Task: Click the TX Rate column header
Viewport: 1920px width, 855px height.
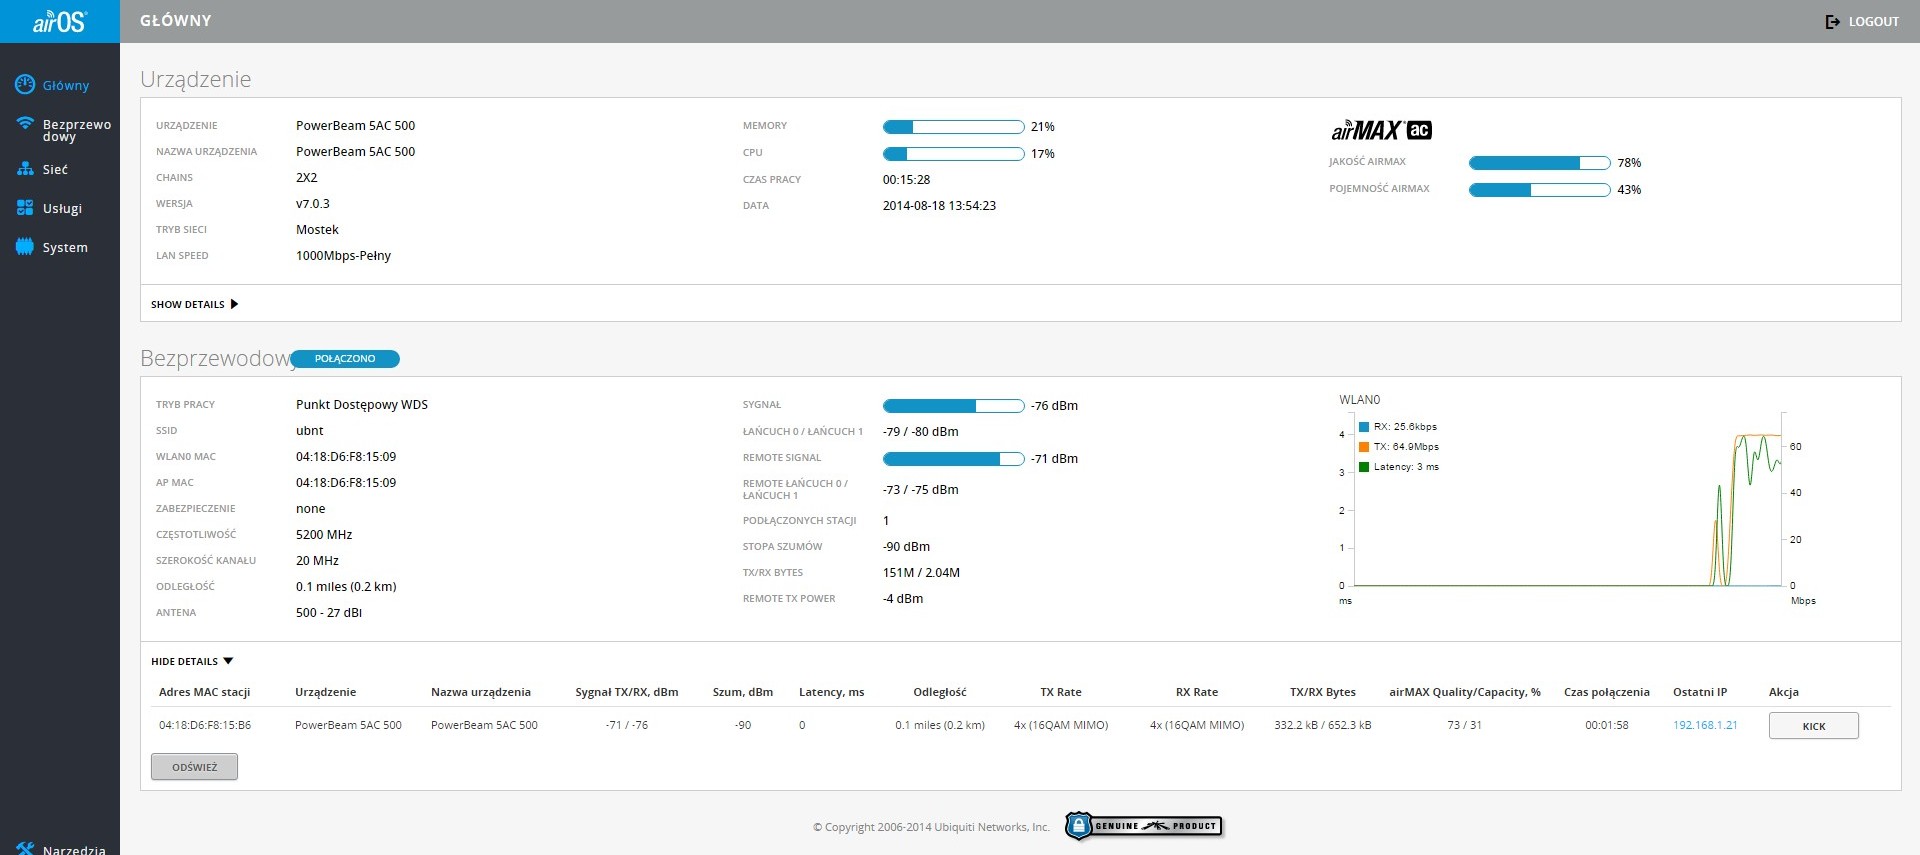Action: 1061,692
